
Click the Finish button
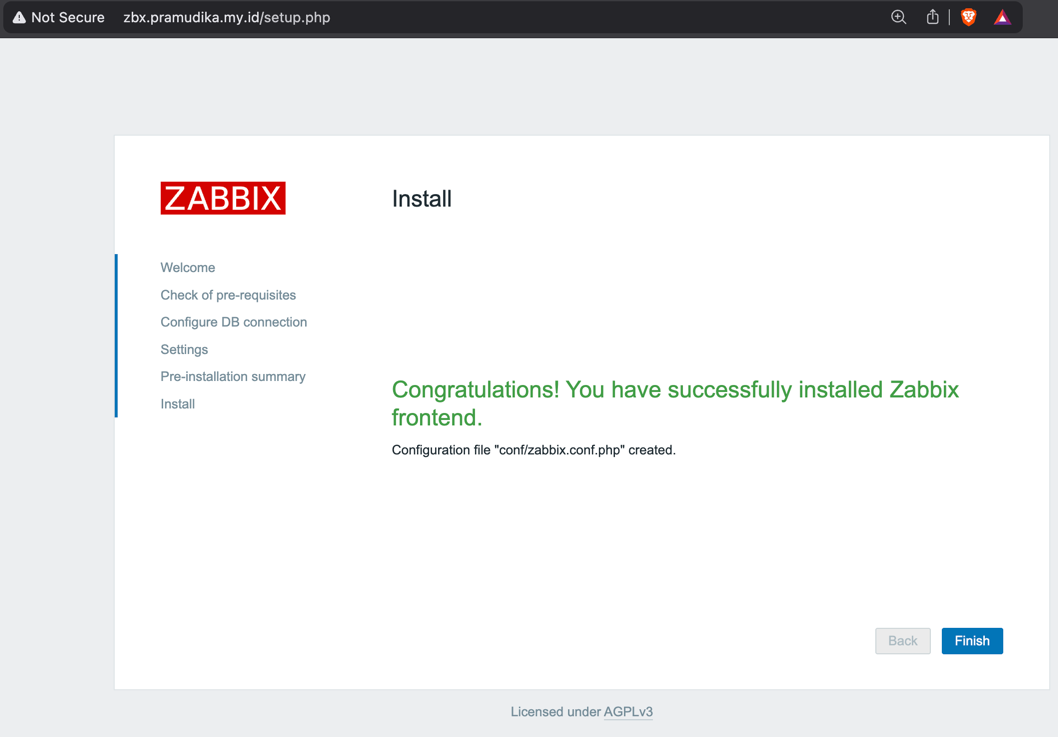coord(972,640)
